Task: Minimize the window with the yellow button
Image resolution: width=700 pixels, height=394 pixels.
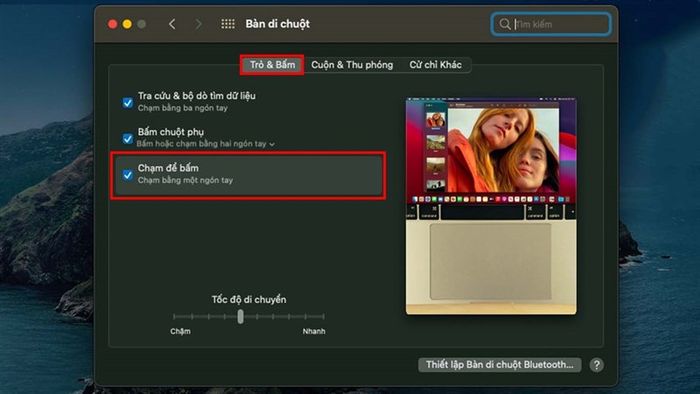Action: 127,24
